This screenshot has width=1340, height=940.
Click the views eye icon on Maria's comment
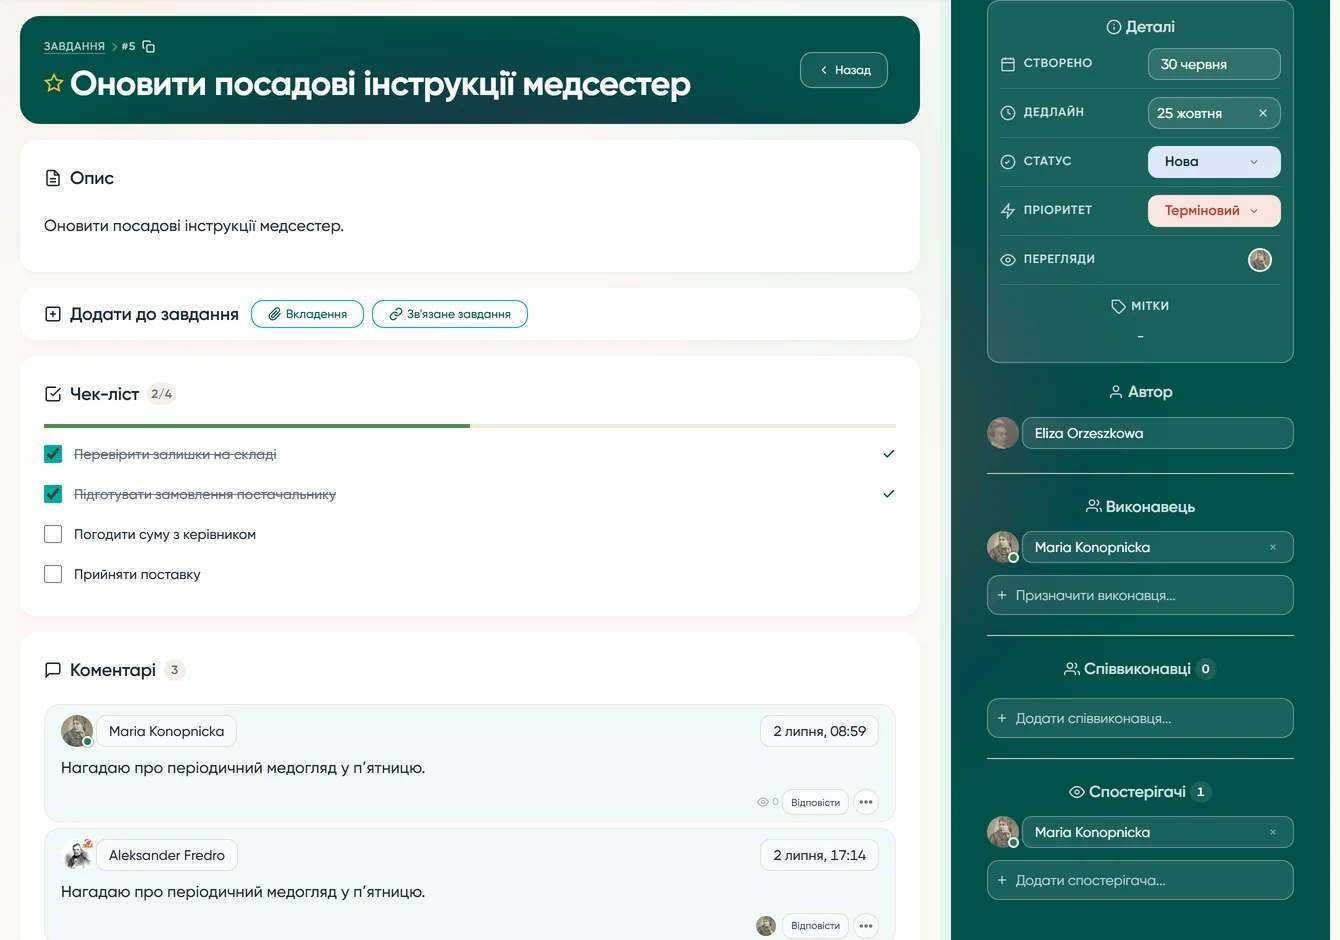(x=763, y=802)
